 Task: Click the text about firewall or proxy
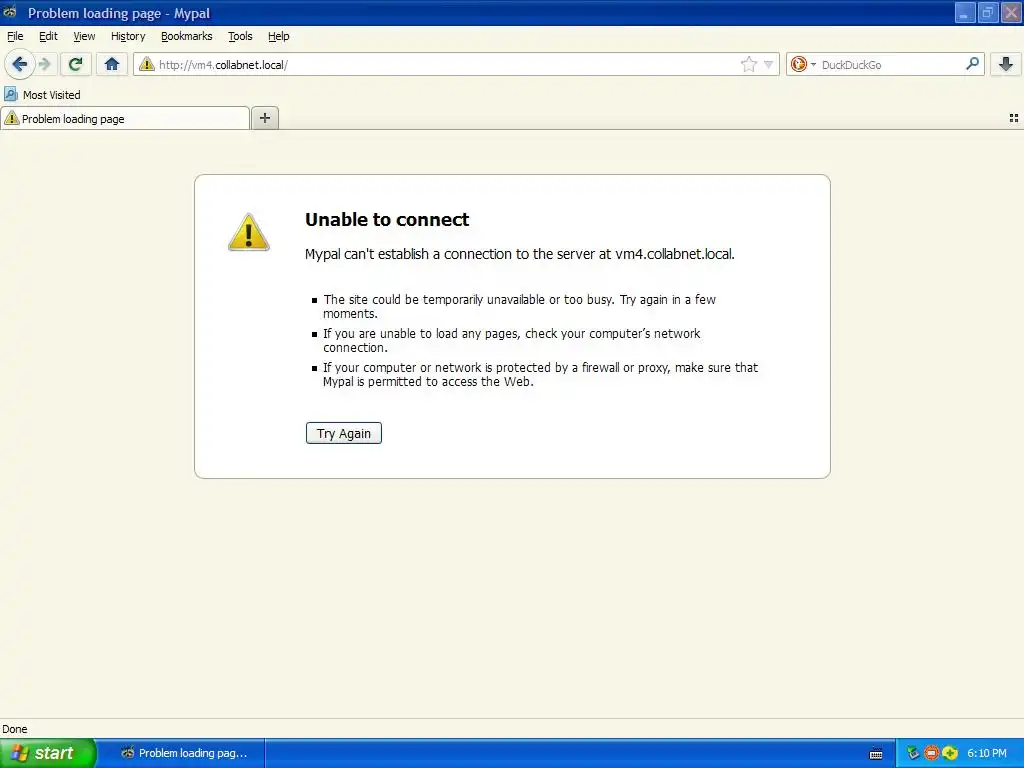[x=540, y=374]
